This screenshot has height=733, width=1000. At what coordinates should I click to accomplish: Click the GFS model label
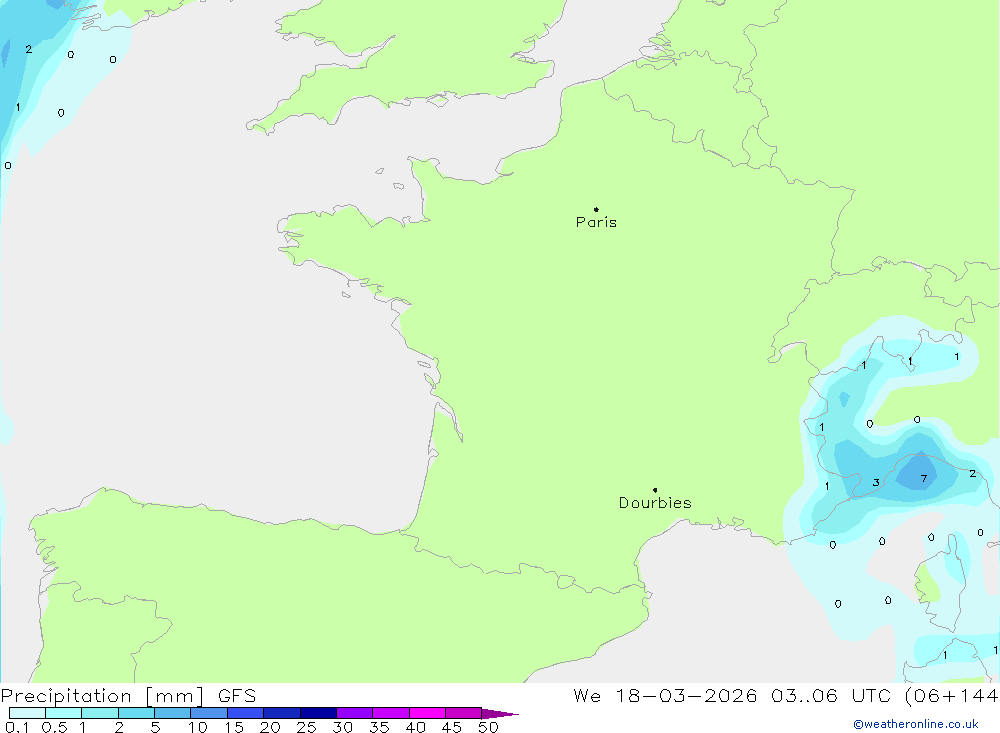click(x=237, y=695)
